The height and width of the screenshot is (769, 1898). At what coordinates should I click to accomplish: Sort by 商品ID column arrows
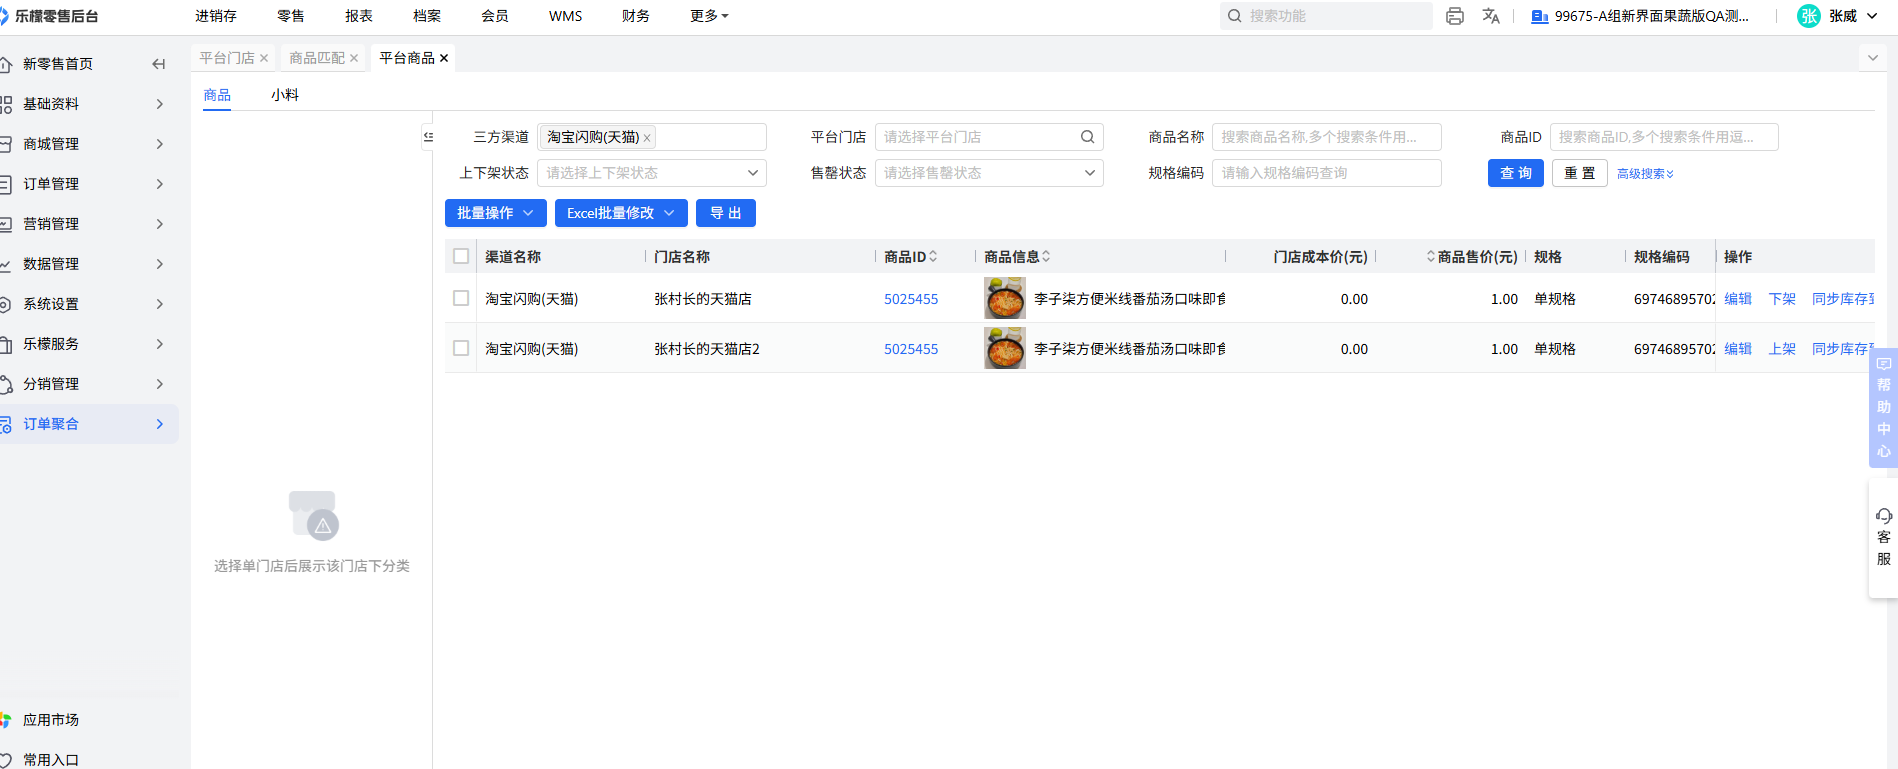[933, 257]
